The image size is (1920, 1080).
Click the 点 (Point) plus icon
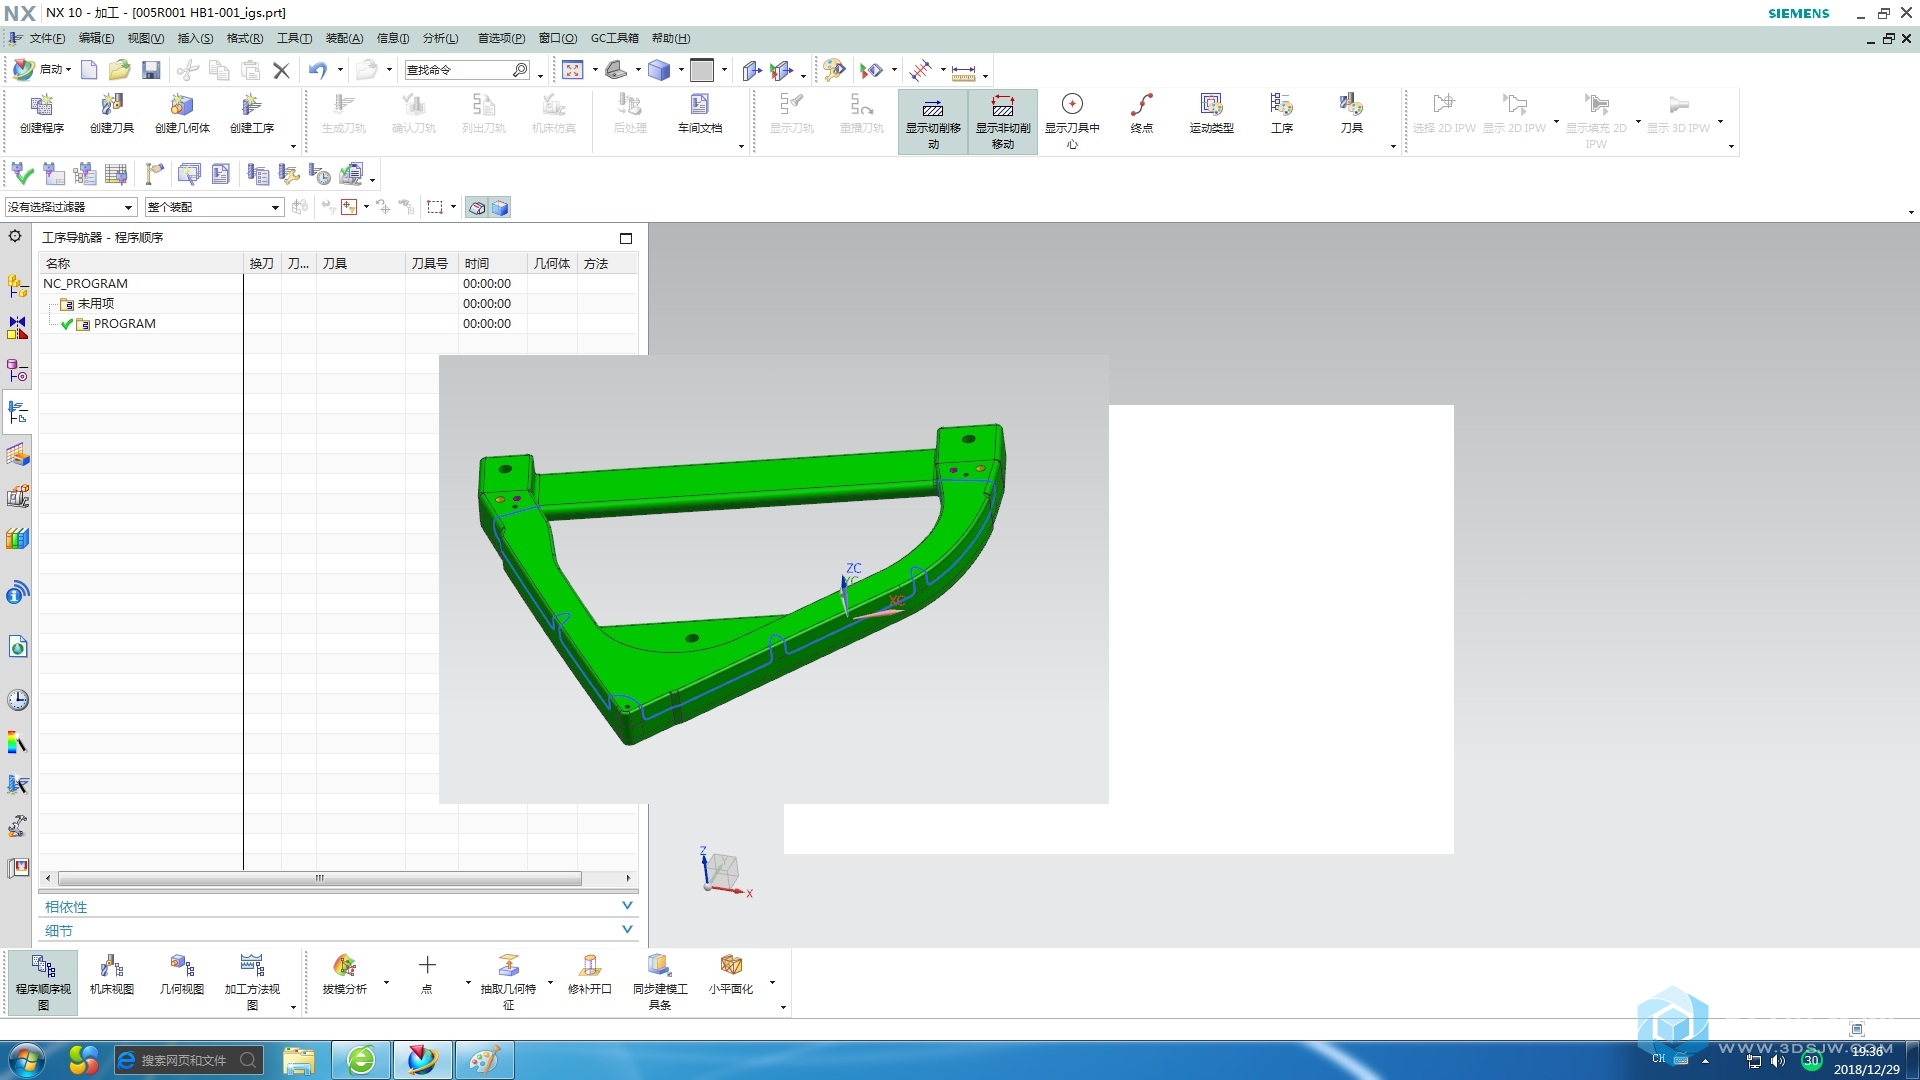(427, 974)
